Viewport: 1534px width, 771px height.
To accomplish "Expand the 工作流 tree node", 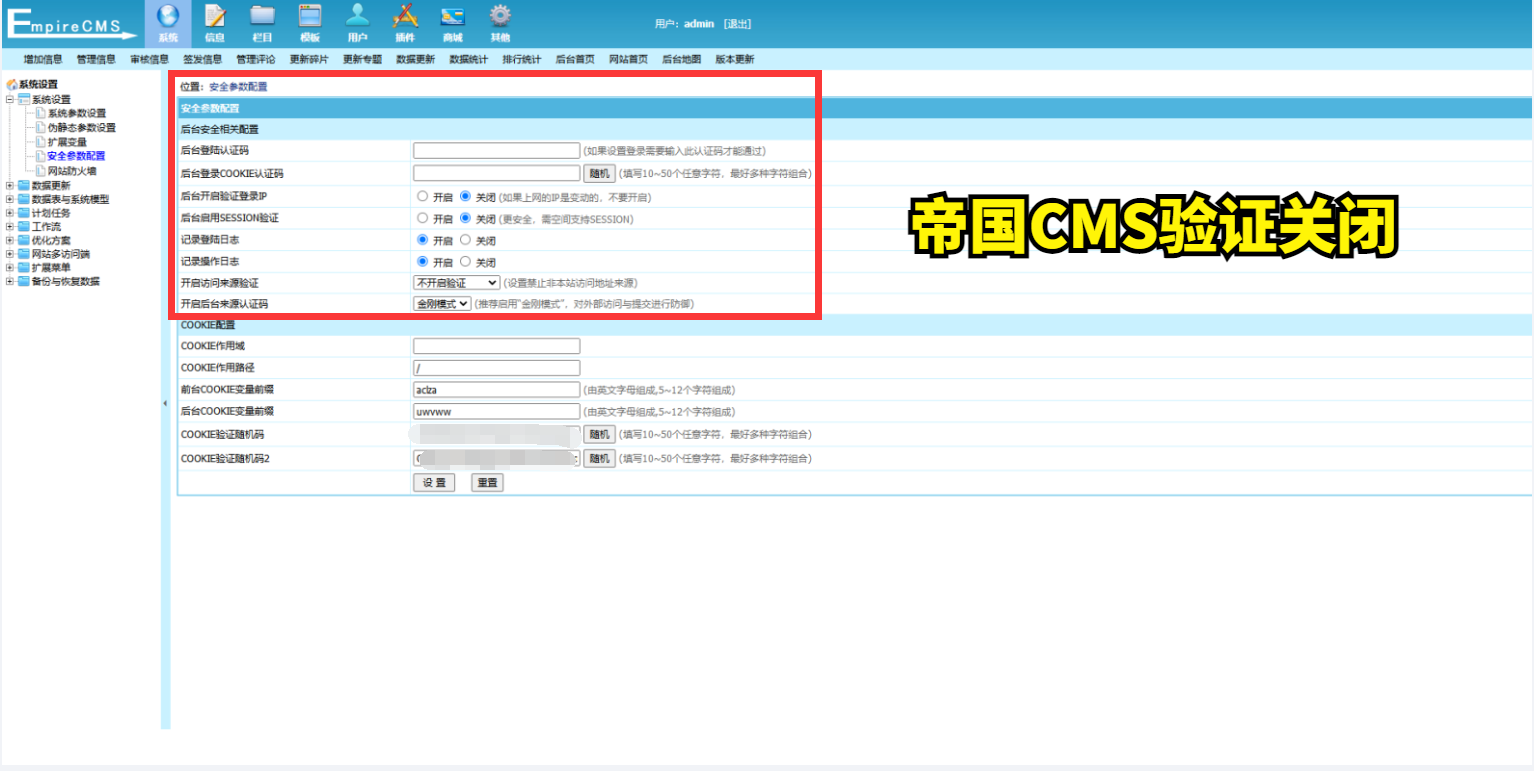I will [x=10, y=226].
